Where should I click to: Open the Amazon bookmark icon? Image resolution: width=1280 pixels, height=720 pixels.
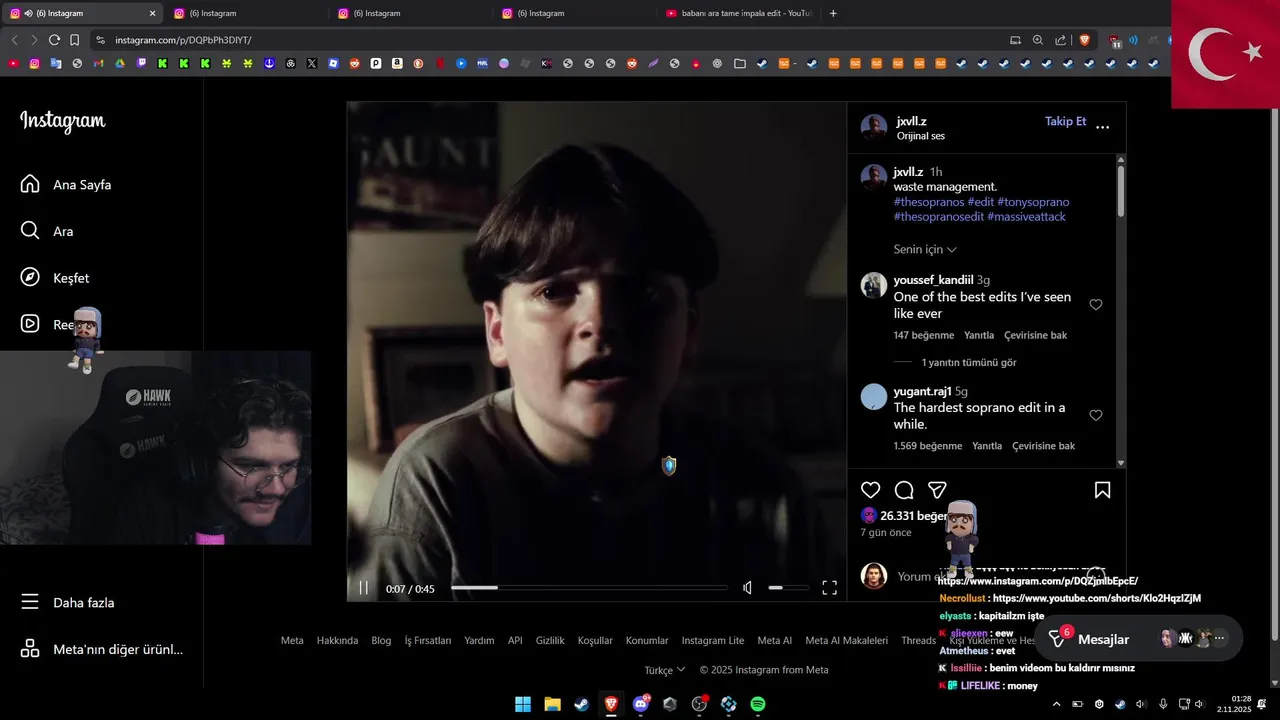(x=397, y=63)
